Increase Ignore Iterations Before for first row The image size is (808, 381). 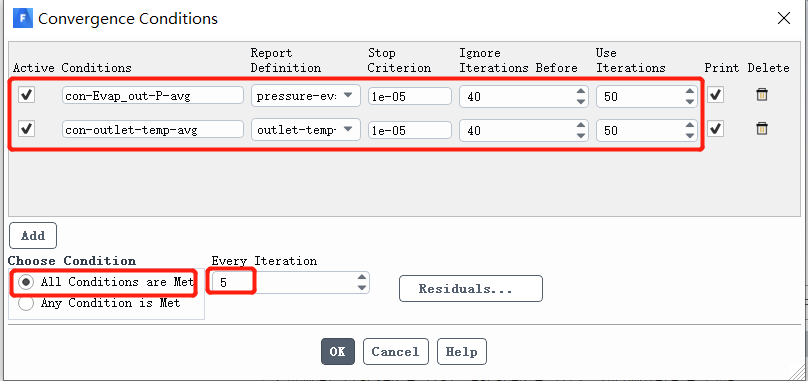point(581,91)
